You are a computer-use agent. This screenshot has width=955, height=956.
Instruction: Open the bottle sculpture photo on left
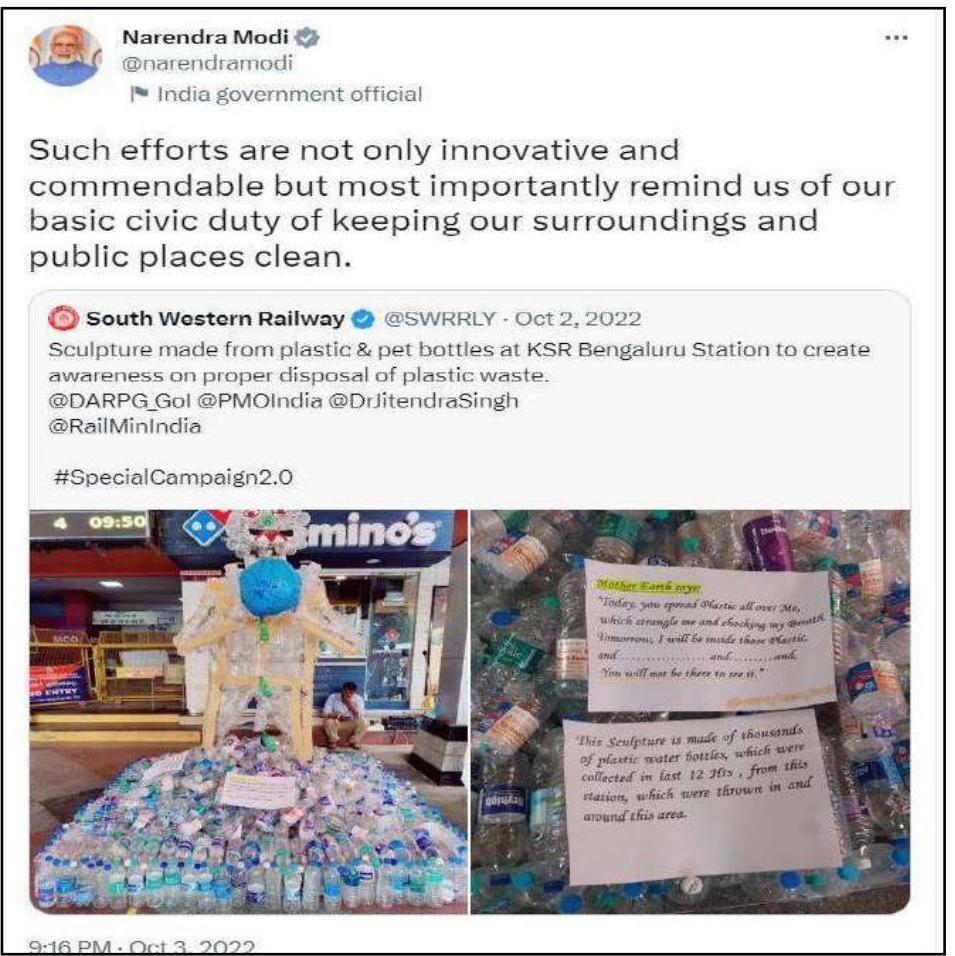[x=248, y=712]
